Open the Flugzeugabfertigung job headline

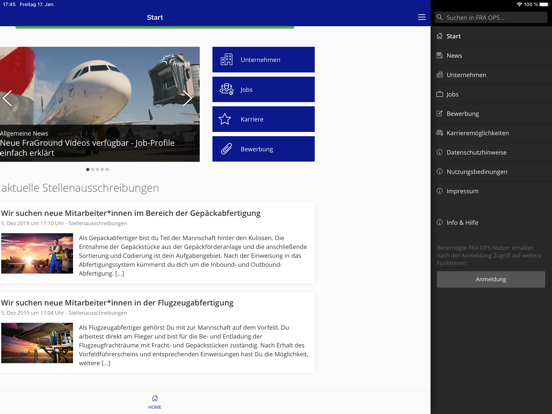(x=117, y=302)
